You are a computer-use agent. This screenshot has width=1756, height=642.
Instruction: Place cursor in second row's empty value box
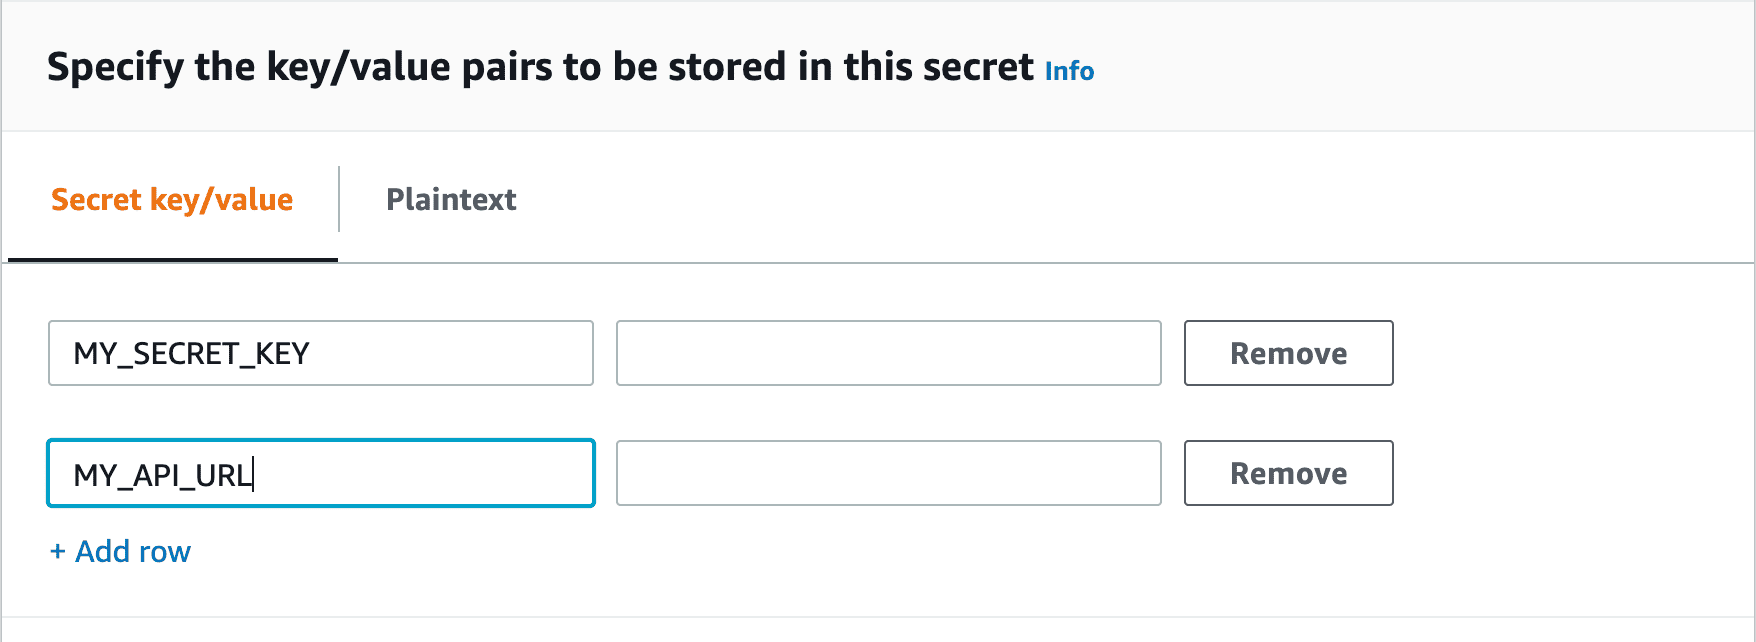[888, 473]
